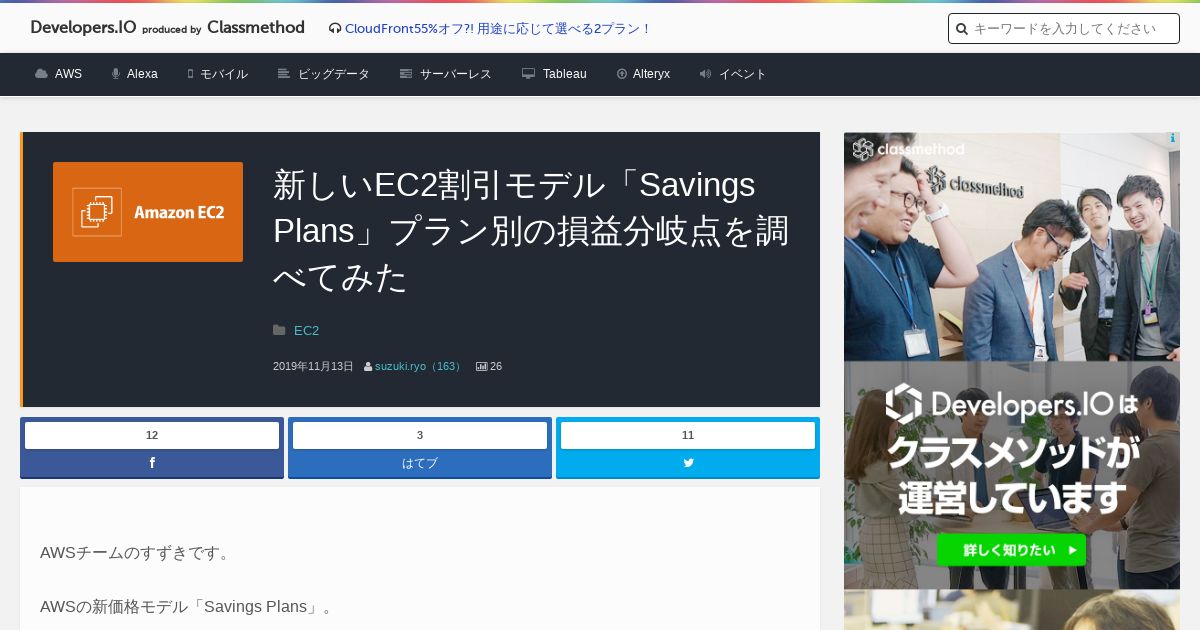Viewport: 1200px width, 630px height.
Task: Click the headphone icon before the promo
Action: pos(335,29)
